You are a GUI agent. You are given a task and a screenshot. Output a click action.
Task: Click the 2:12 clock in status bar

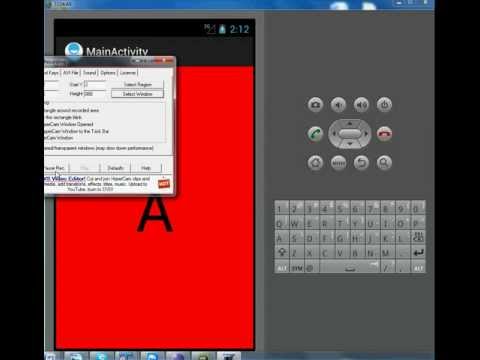239,29
